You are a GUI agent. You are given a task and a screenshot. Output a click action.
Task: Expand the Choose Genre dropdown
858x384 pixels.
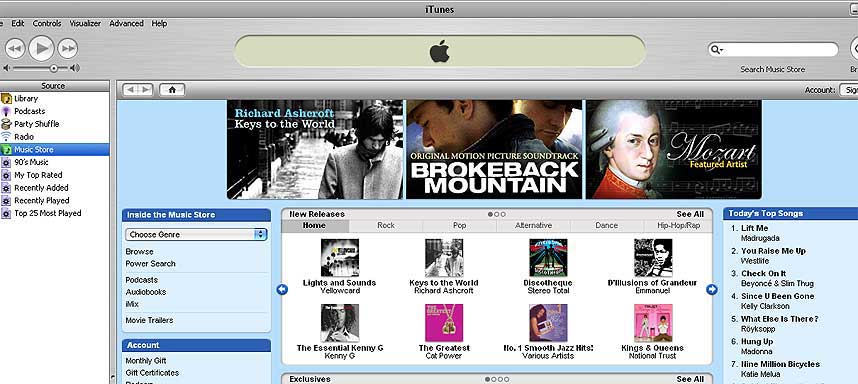196,235
